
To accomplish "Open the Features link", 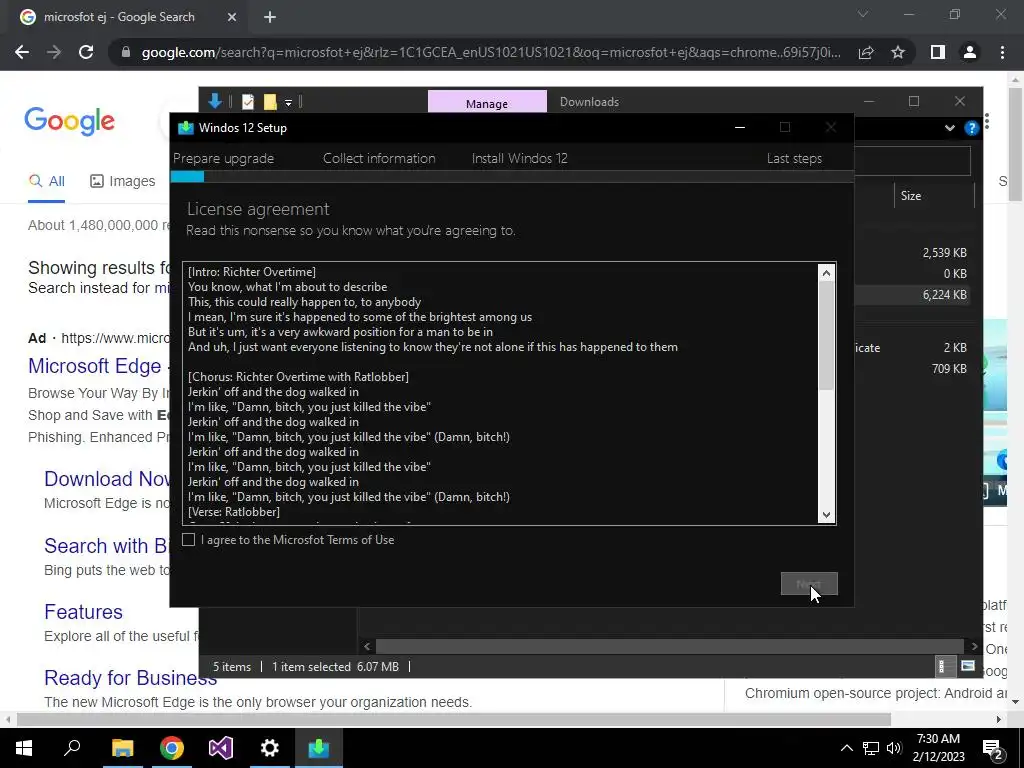I will (x=84, y=612).
